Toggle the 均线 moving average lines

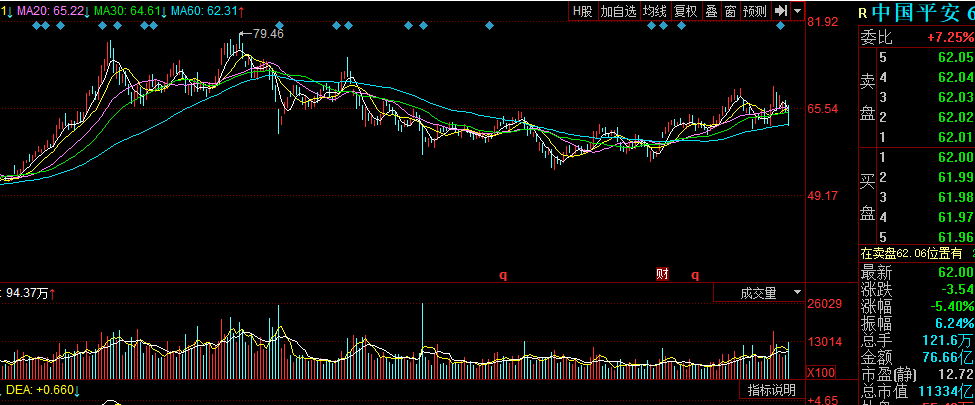(x=654, y=11)
